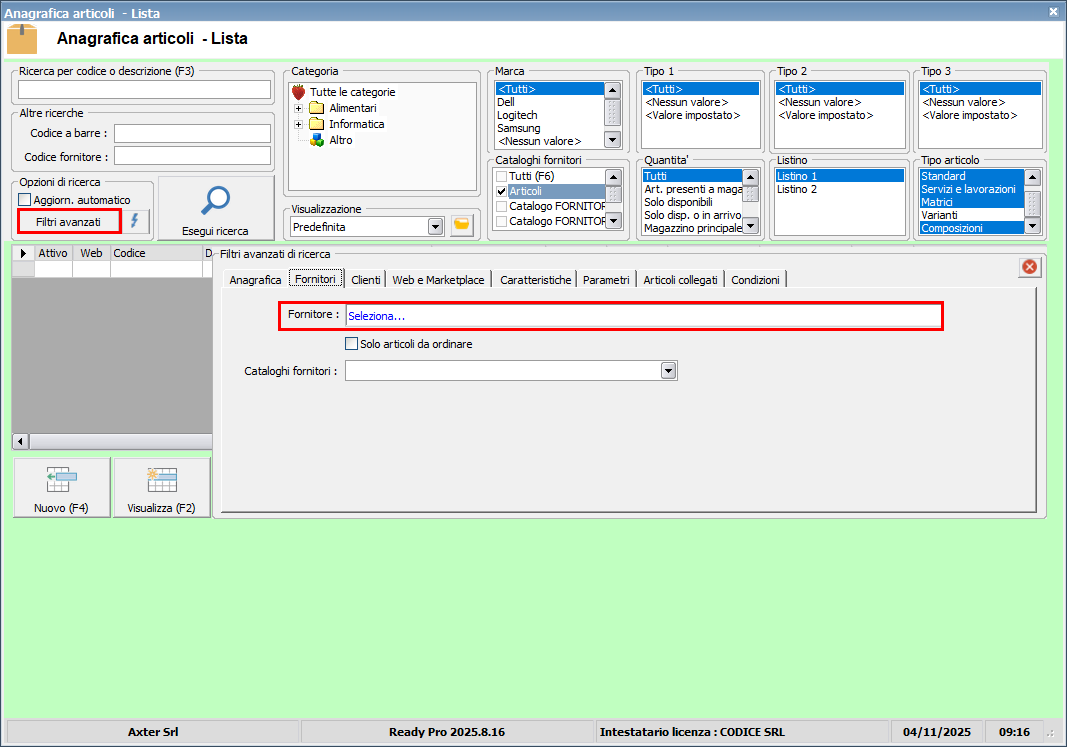Select Solo disp. o in arrivo entry
This screenshot has height=747, width=1067.
(692, 215)
